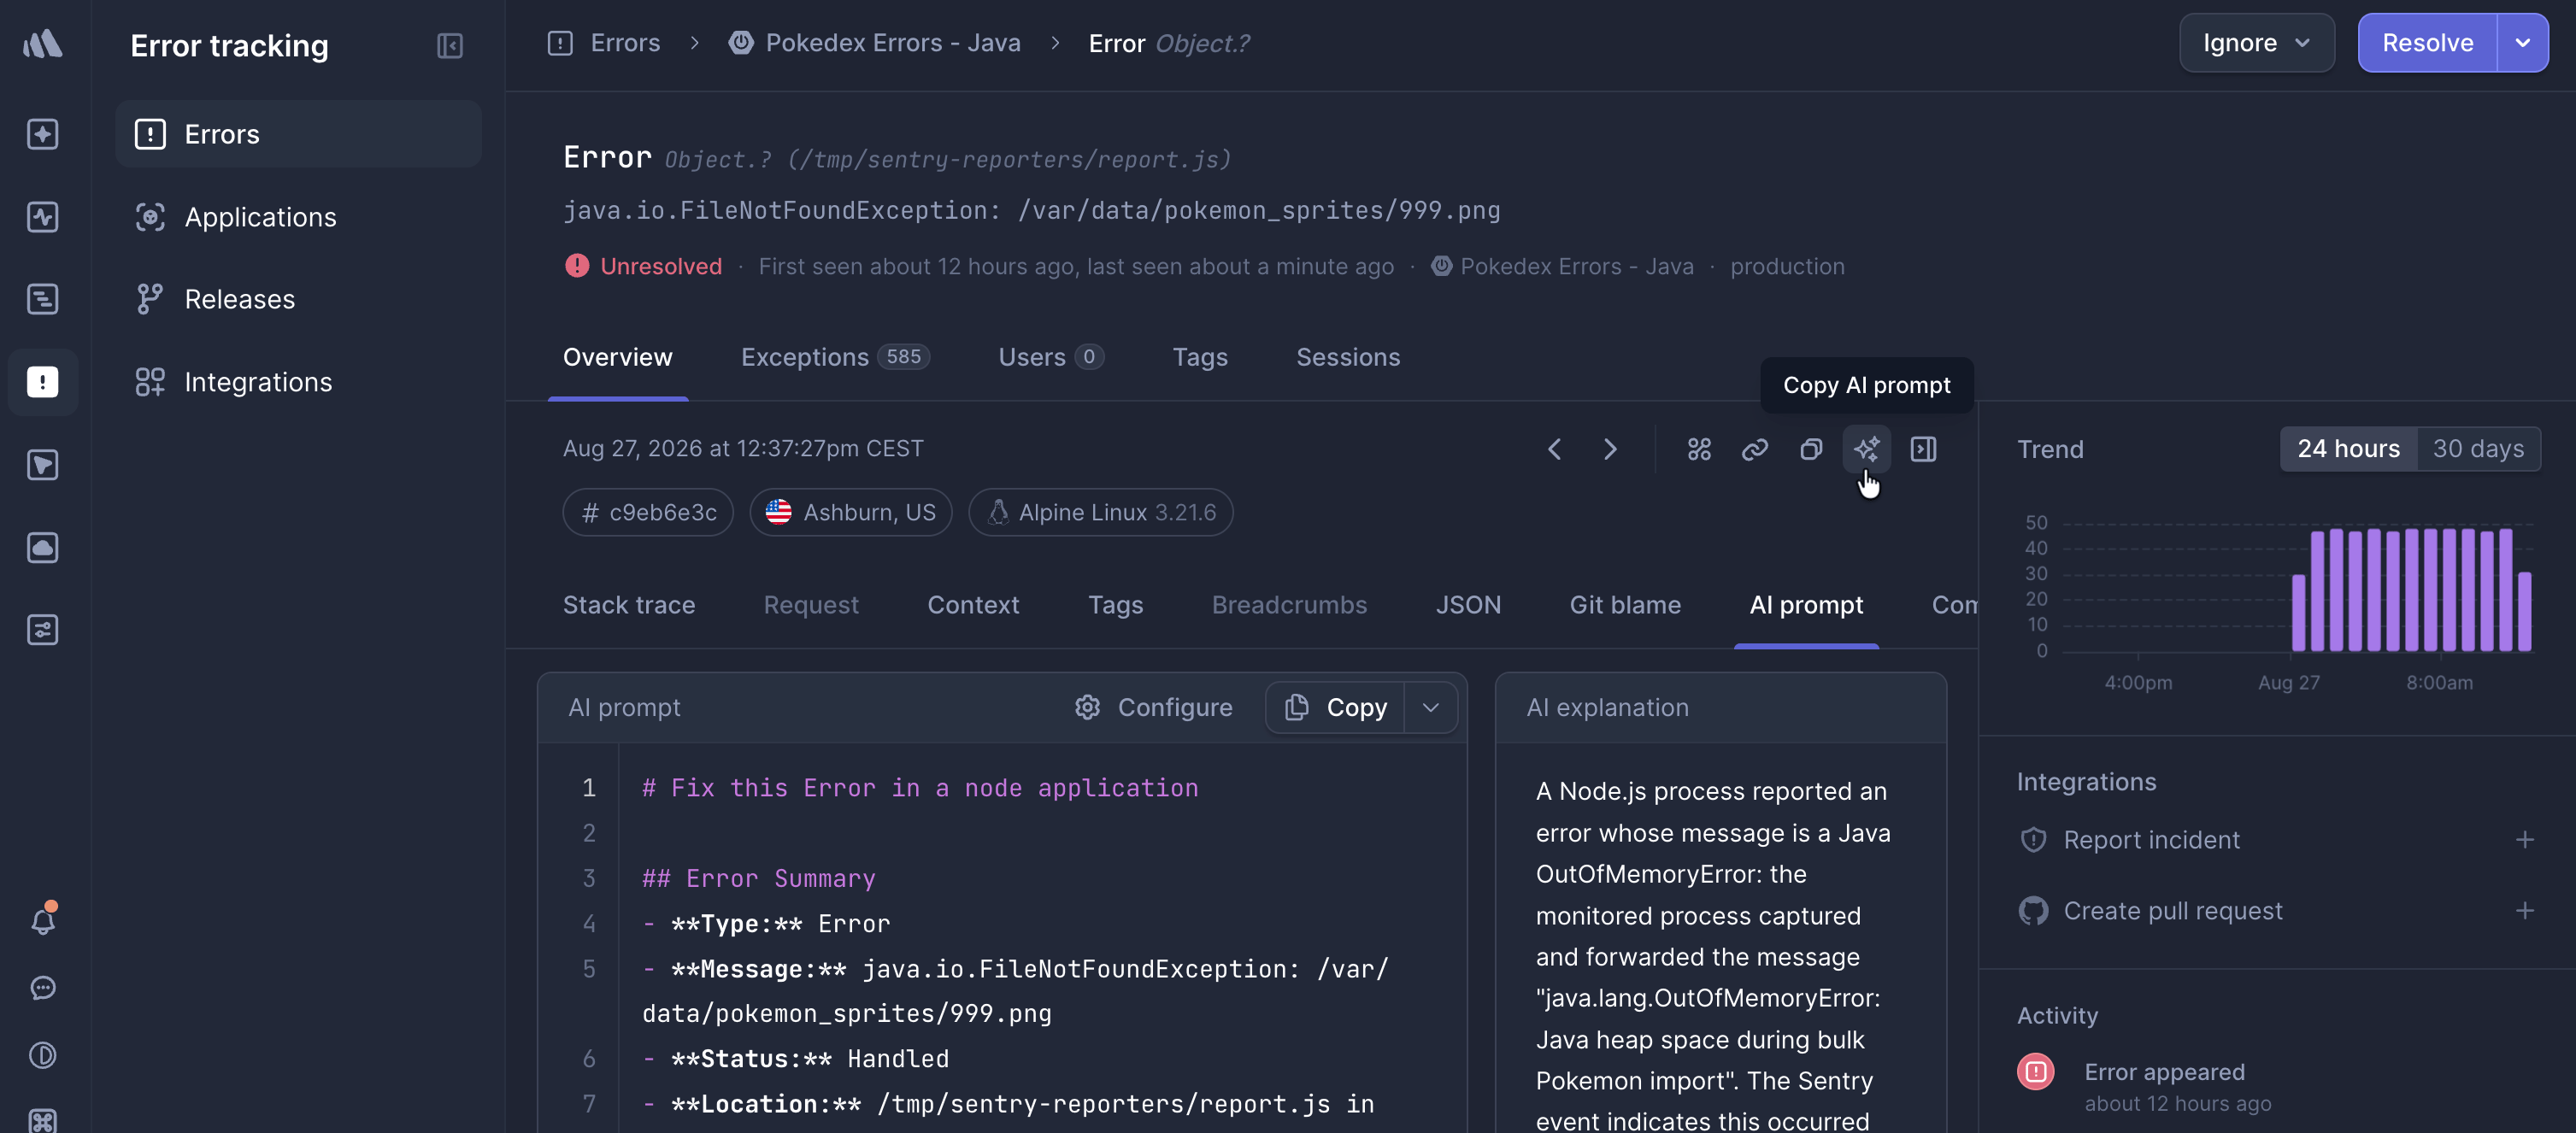Click the c9eb6e3c hash tag chip
The image size is (2576, 1133).
click(x=648, y=512)
